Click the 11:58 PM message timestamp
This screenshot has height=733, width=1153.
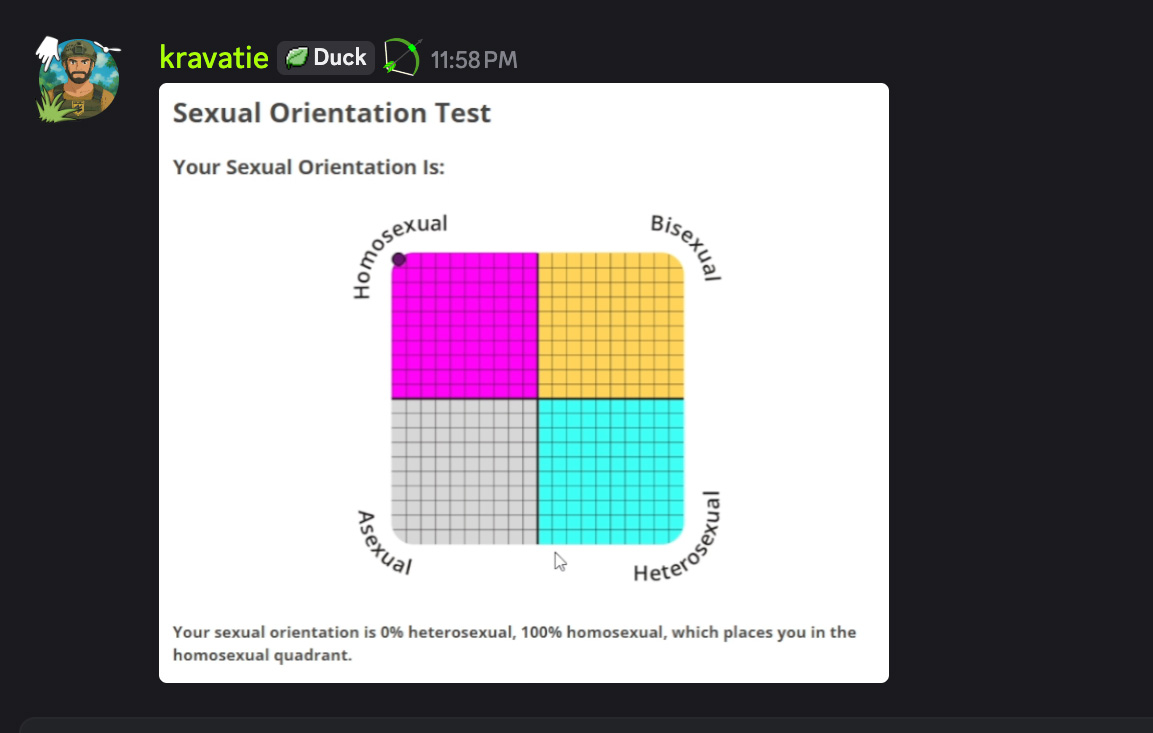click(473, 60)
